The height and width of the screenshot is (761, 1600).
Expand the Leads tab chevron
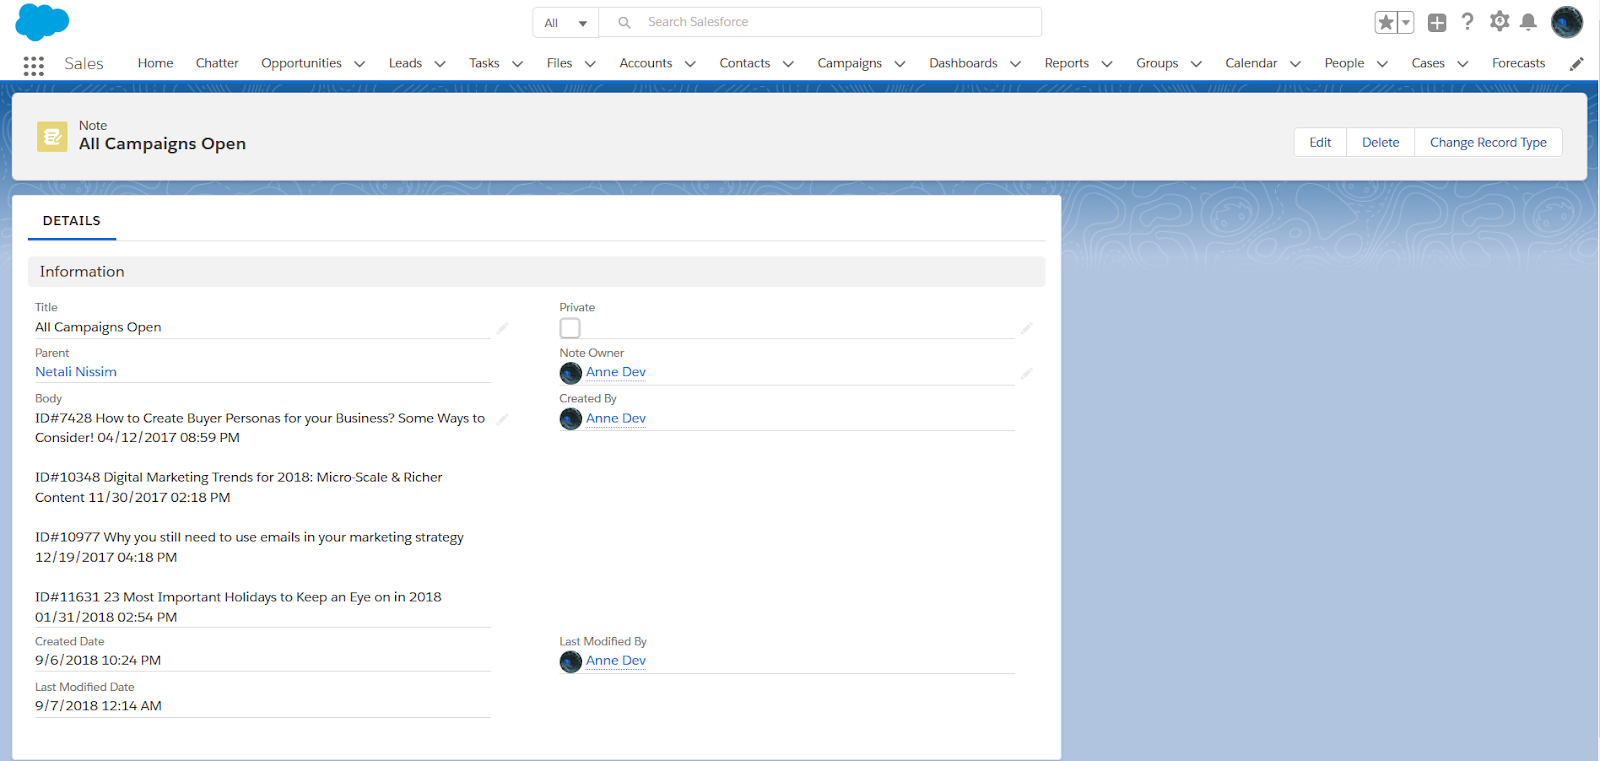click(440, 64)
